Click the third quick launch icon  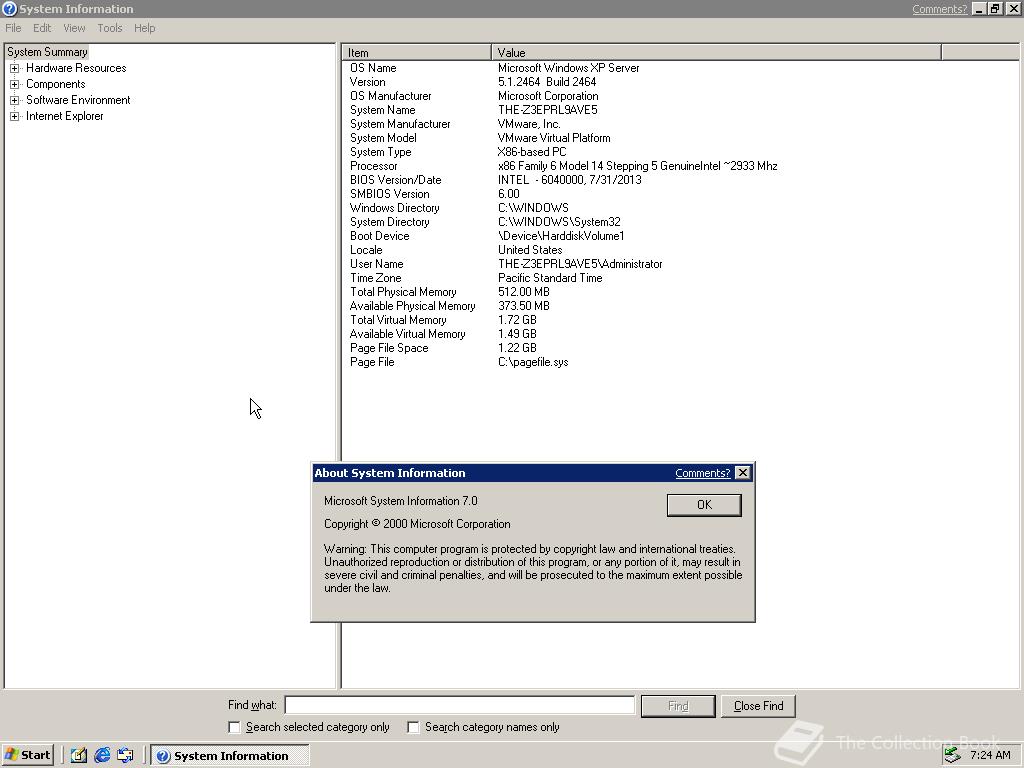coord(125,755)
